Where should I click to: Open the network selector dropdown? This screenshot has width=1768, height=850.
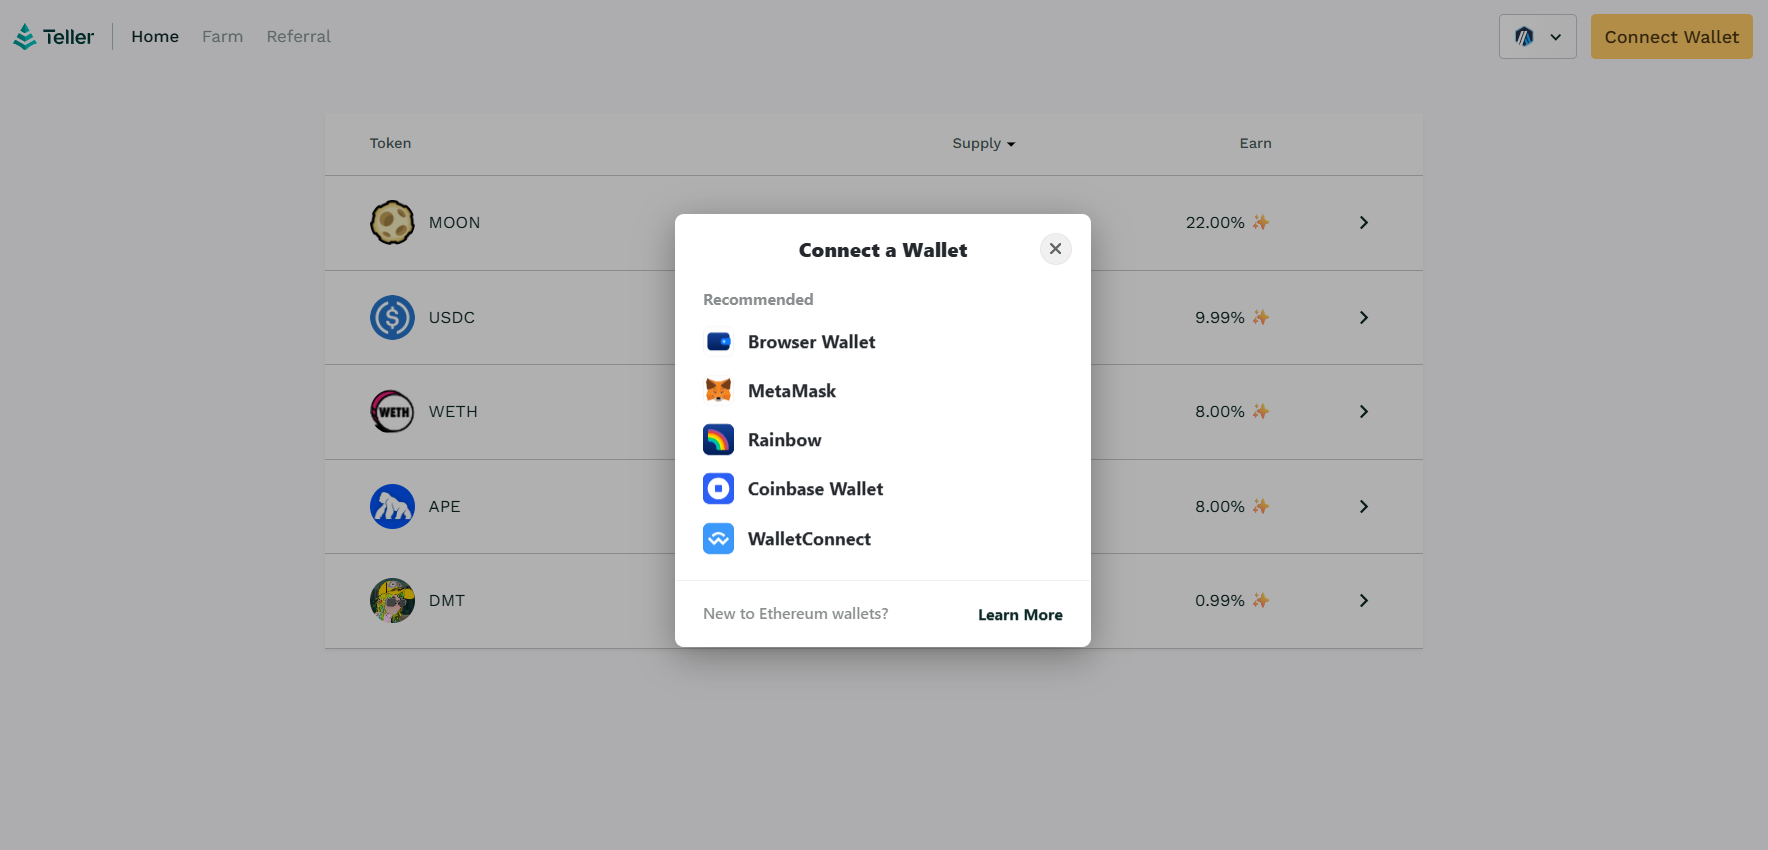[1537, 37]
